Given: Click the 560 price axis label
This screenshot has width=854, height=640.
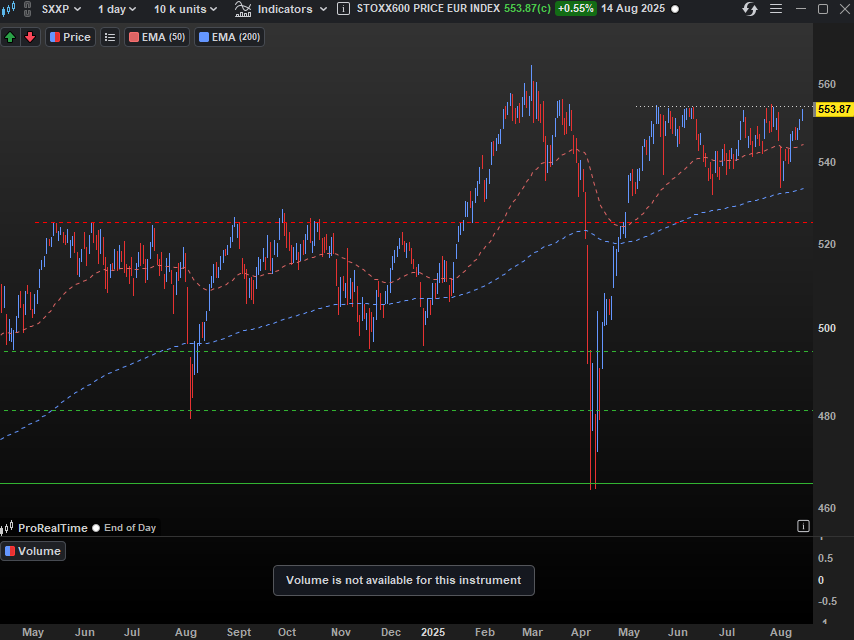Looking at the screenshot, I should 826,84.
